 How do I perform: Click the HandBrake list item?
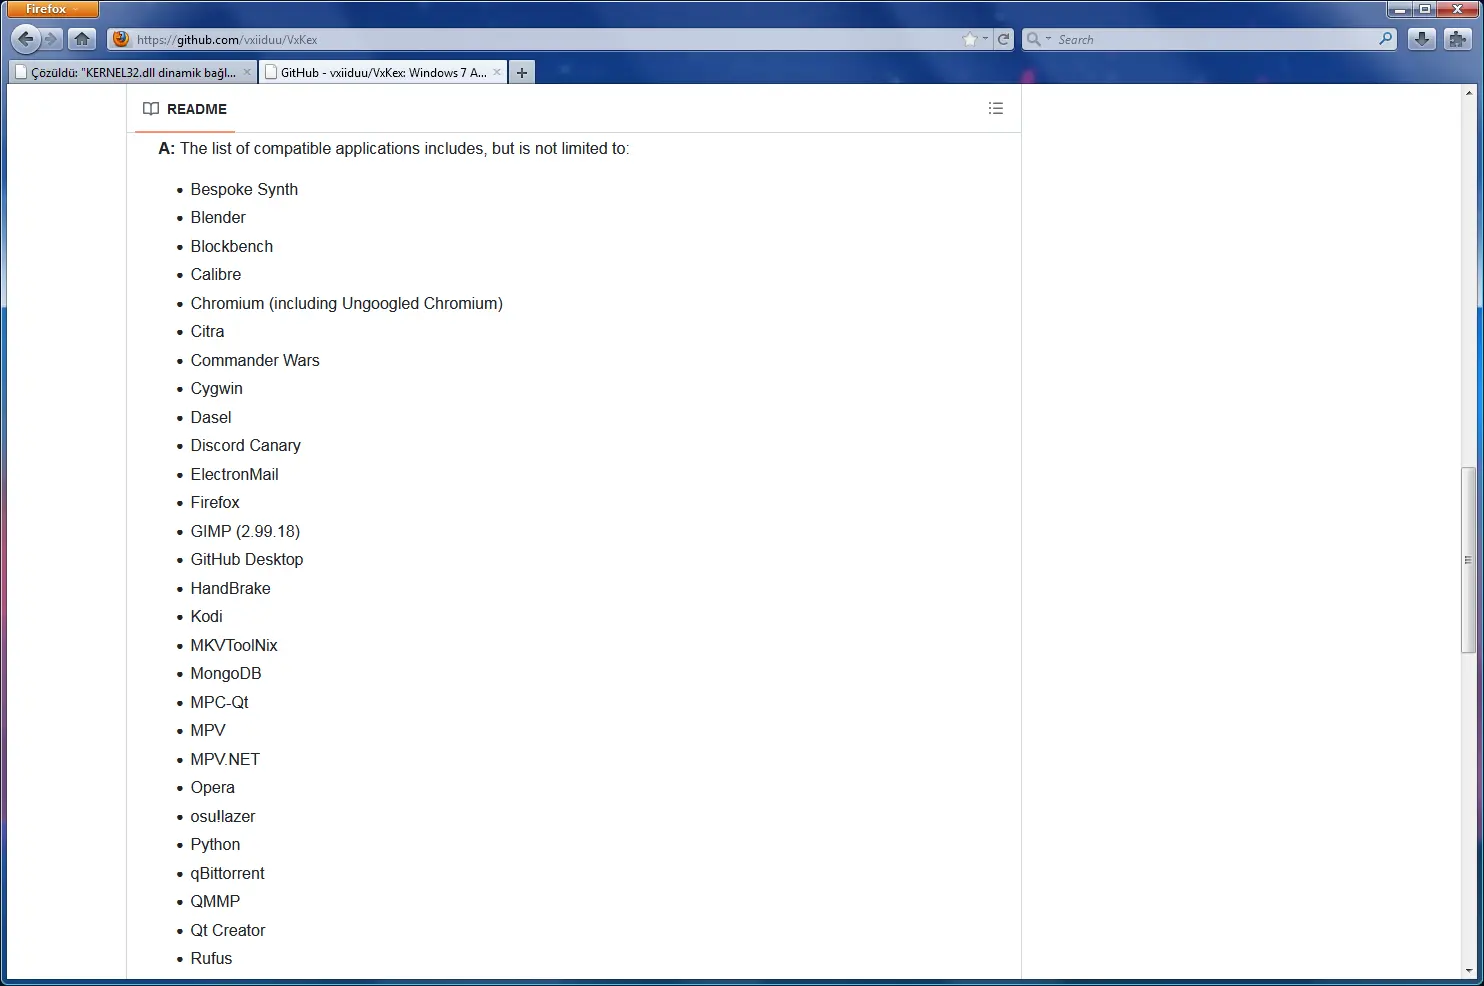230,588
